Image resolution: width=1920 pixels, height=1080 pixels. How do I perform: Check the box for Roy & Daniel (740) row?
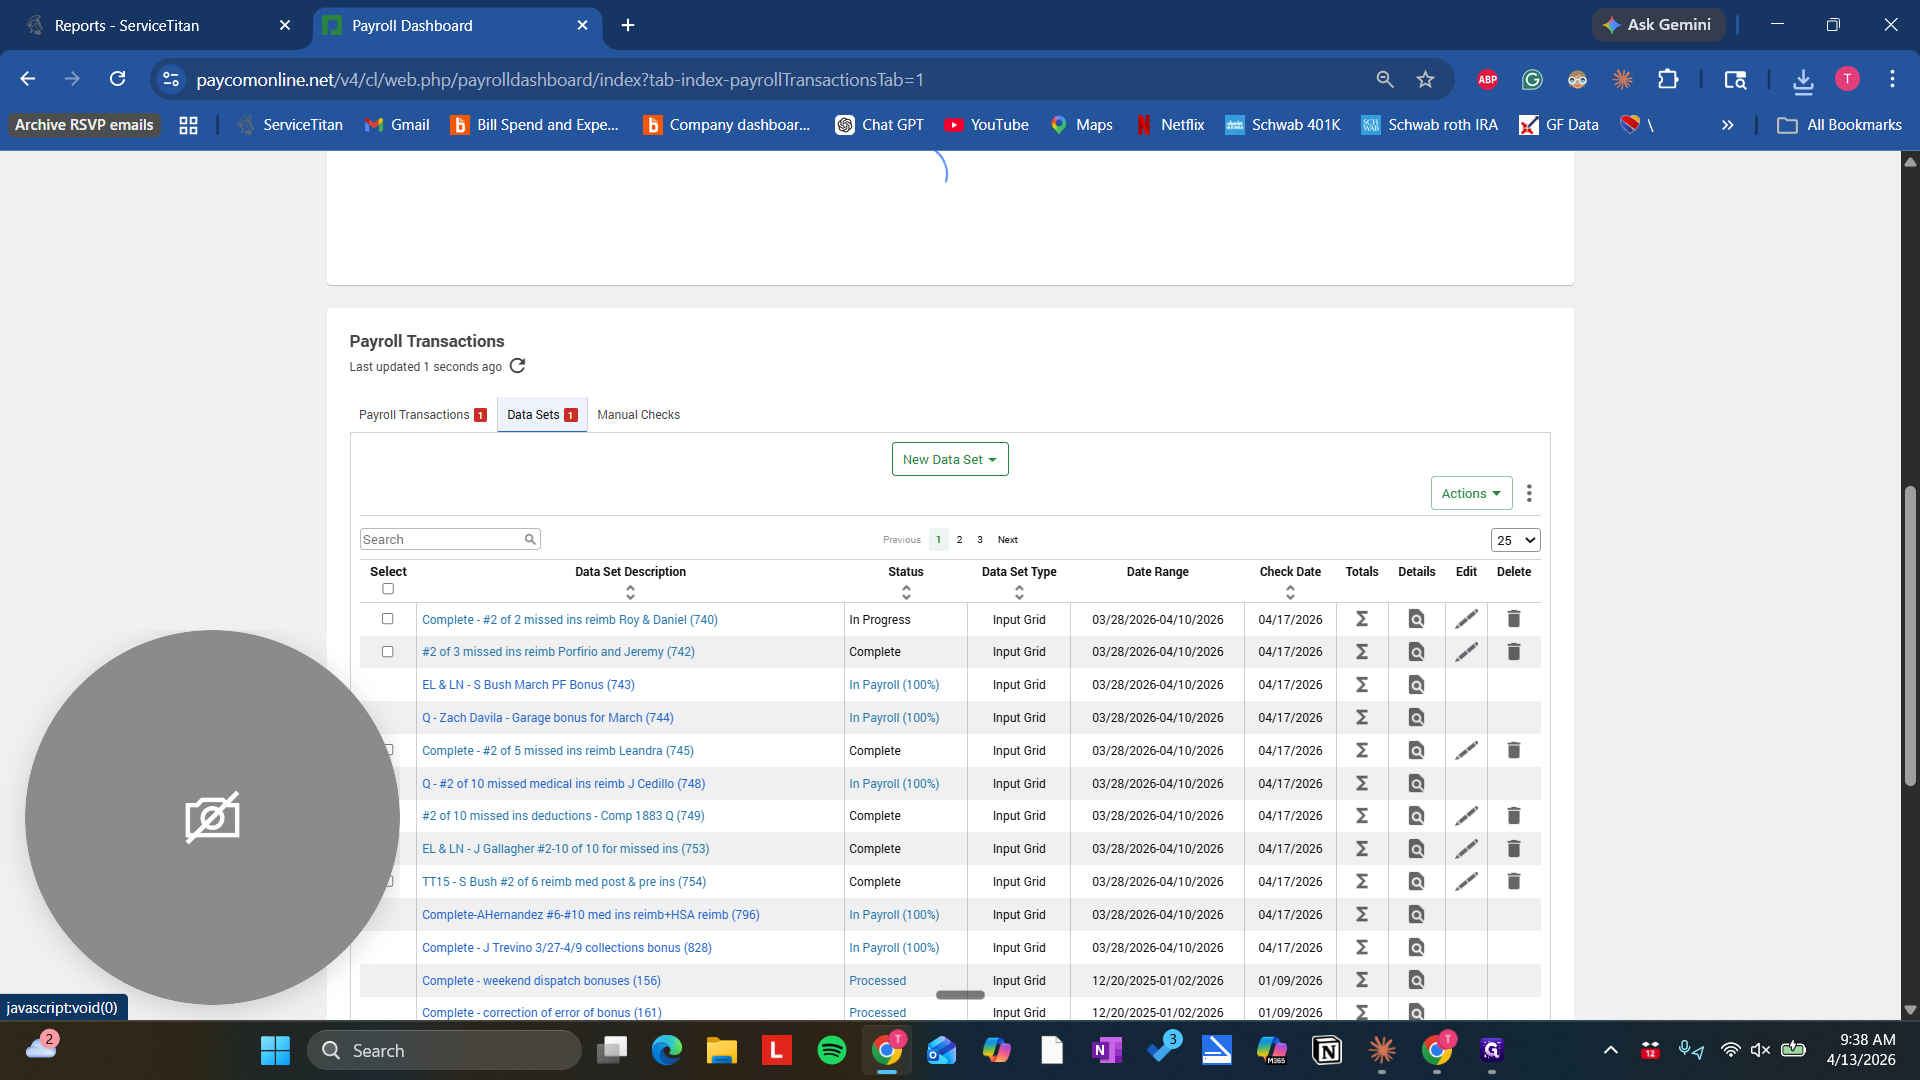coord(388,619)
